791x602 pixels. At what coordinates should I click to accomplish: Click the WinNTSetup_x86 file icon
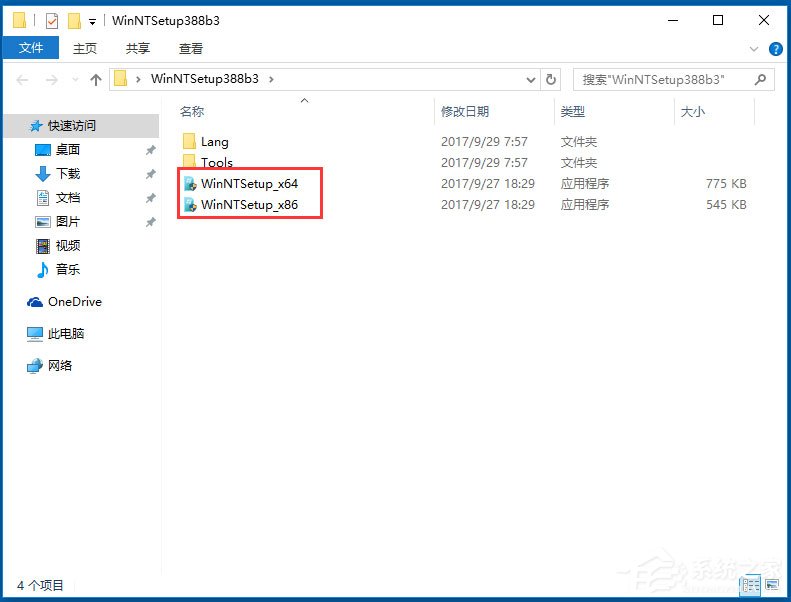coord(190,205)
